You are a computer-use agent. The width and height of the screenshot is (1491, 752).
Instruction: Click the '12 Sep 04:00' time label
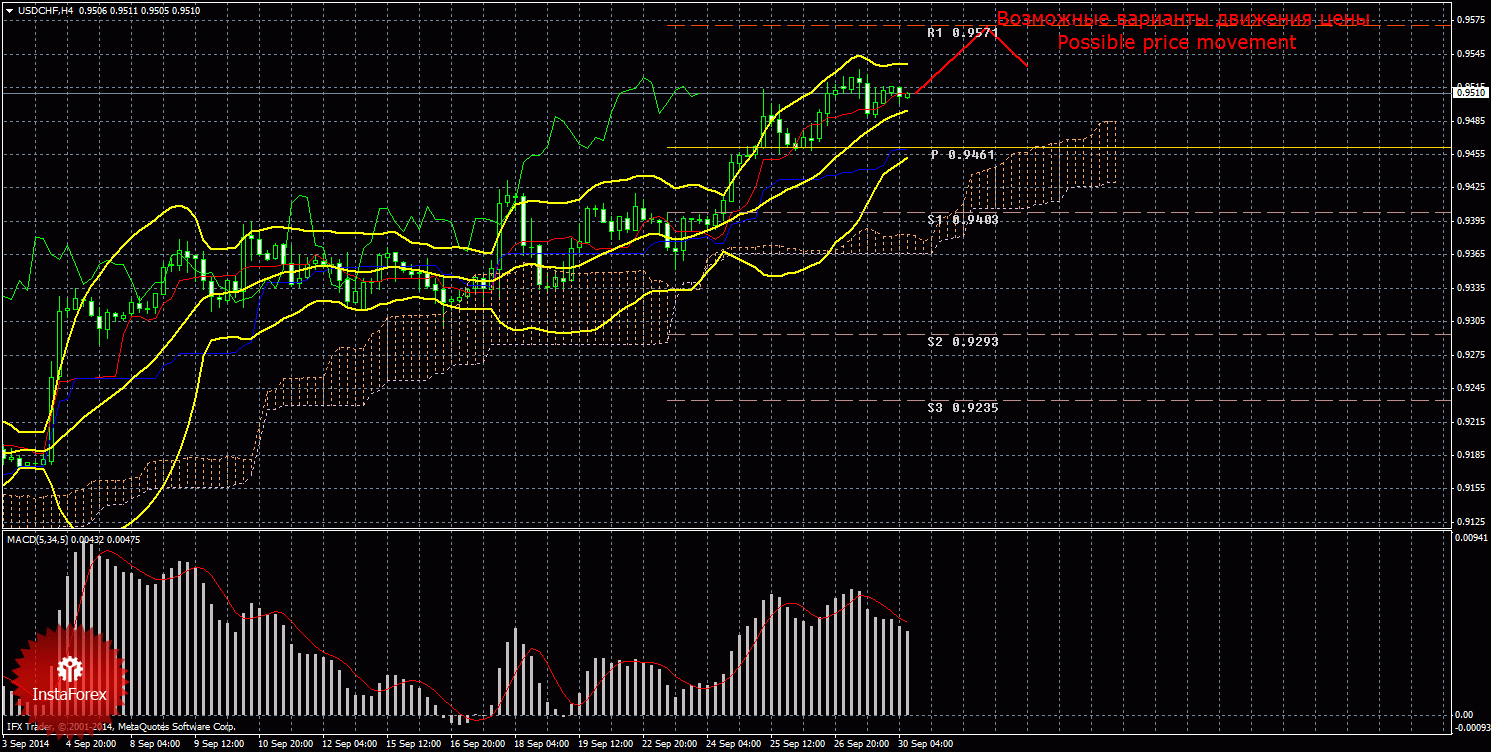(349, 744)
